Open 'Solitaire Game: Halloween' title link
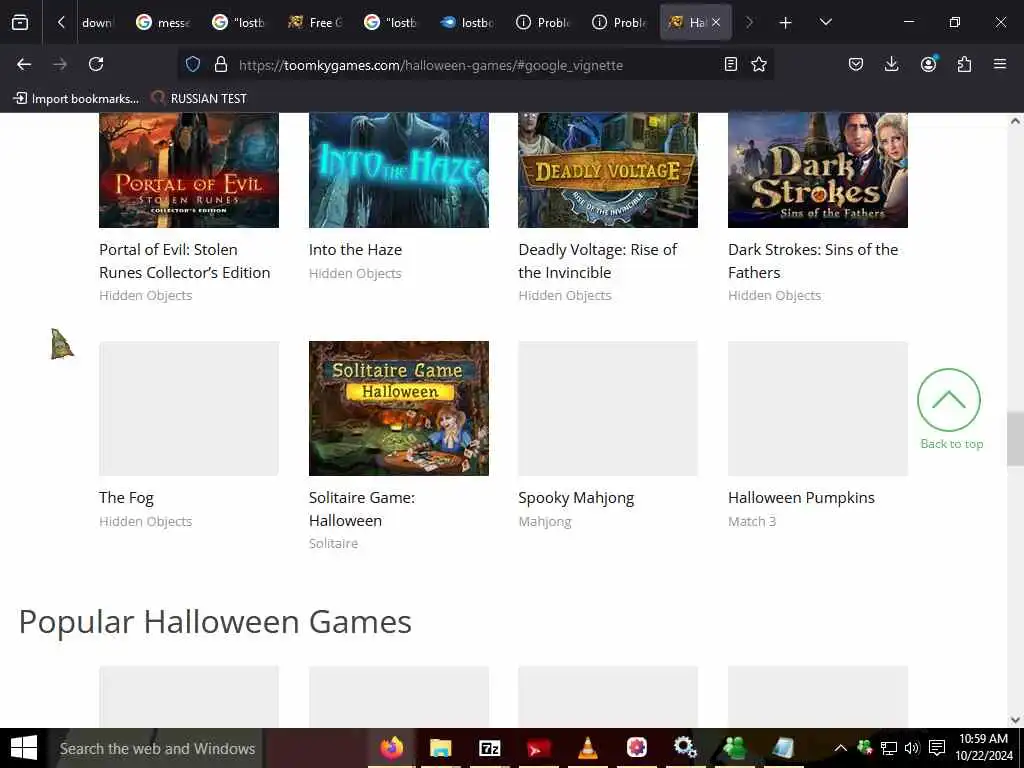The image size is (1024, 768). 362,509
